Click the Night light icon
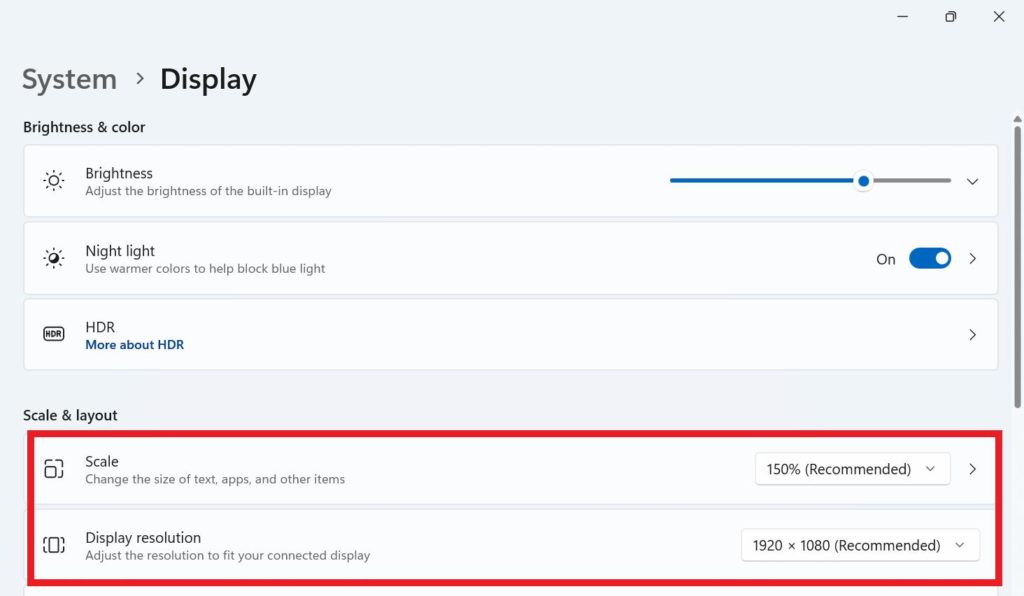 [x=54, y=258]
